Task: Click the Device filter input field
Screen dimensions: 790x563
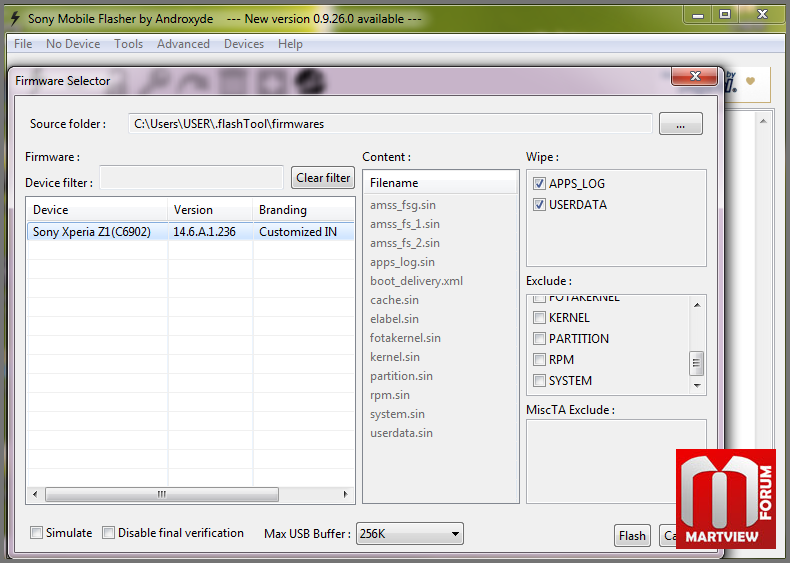Action: point(191,177)
